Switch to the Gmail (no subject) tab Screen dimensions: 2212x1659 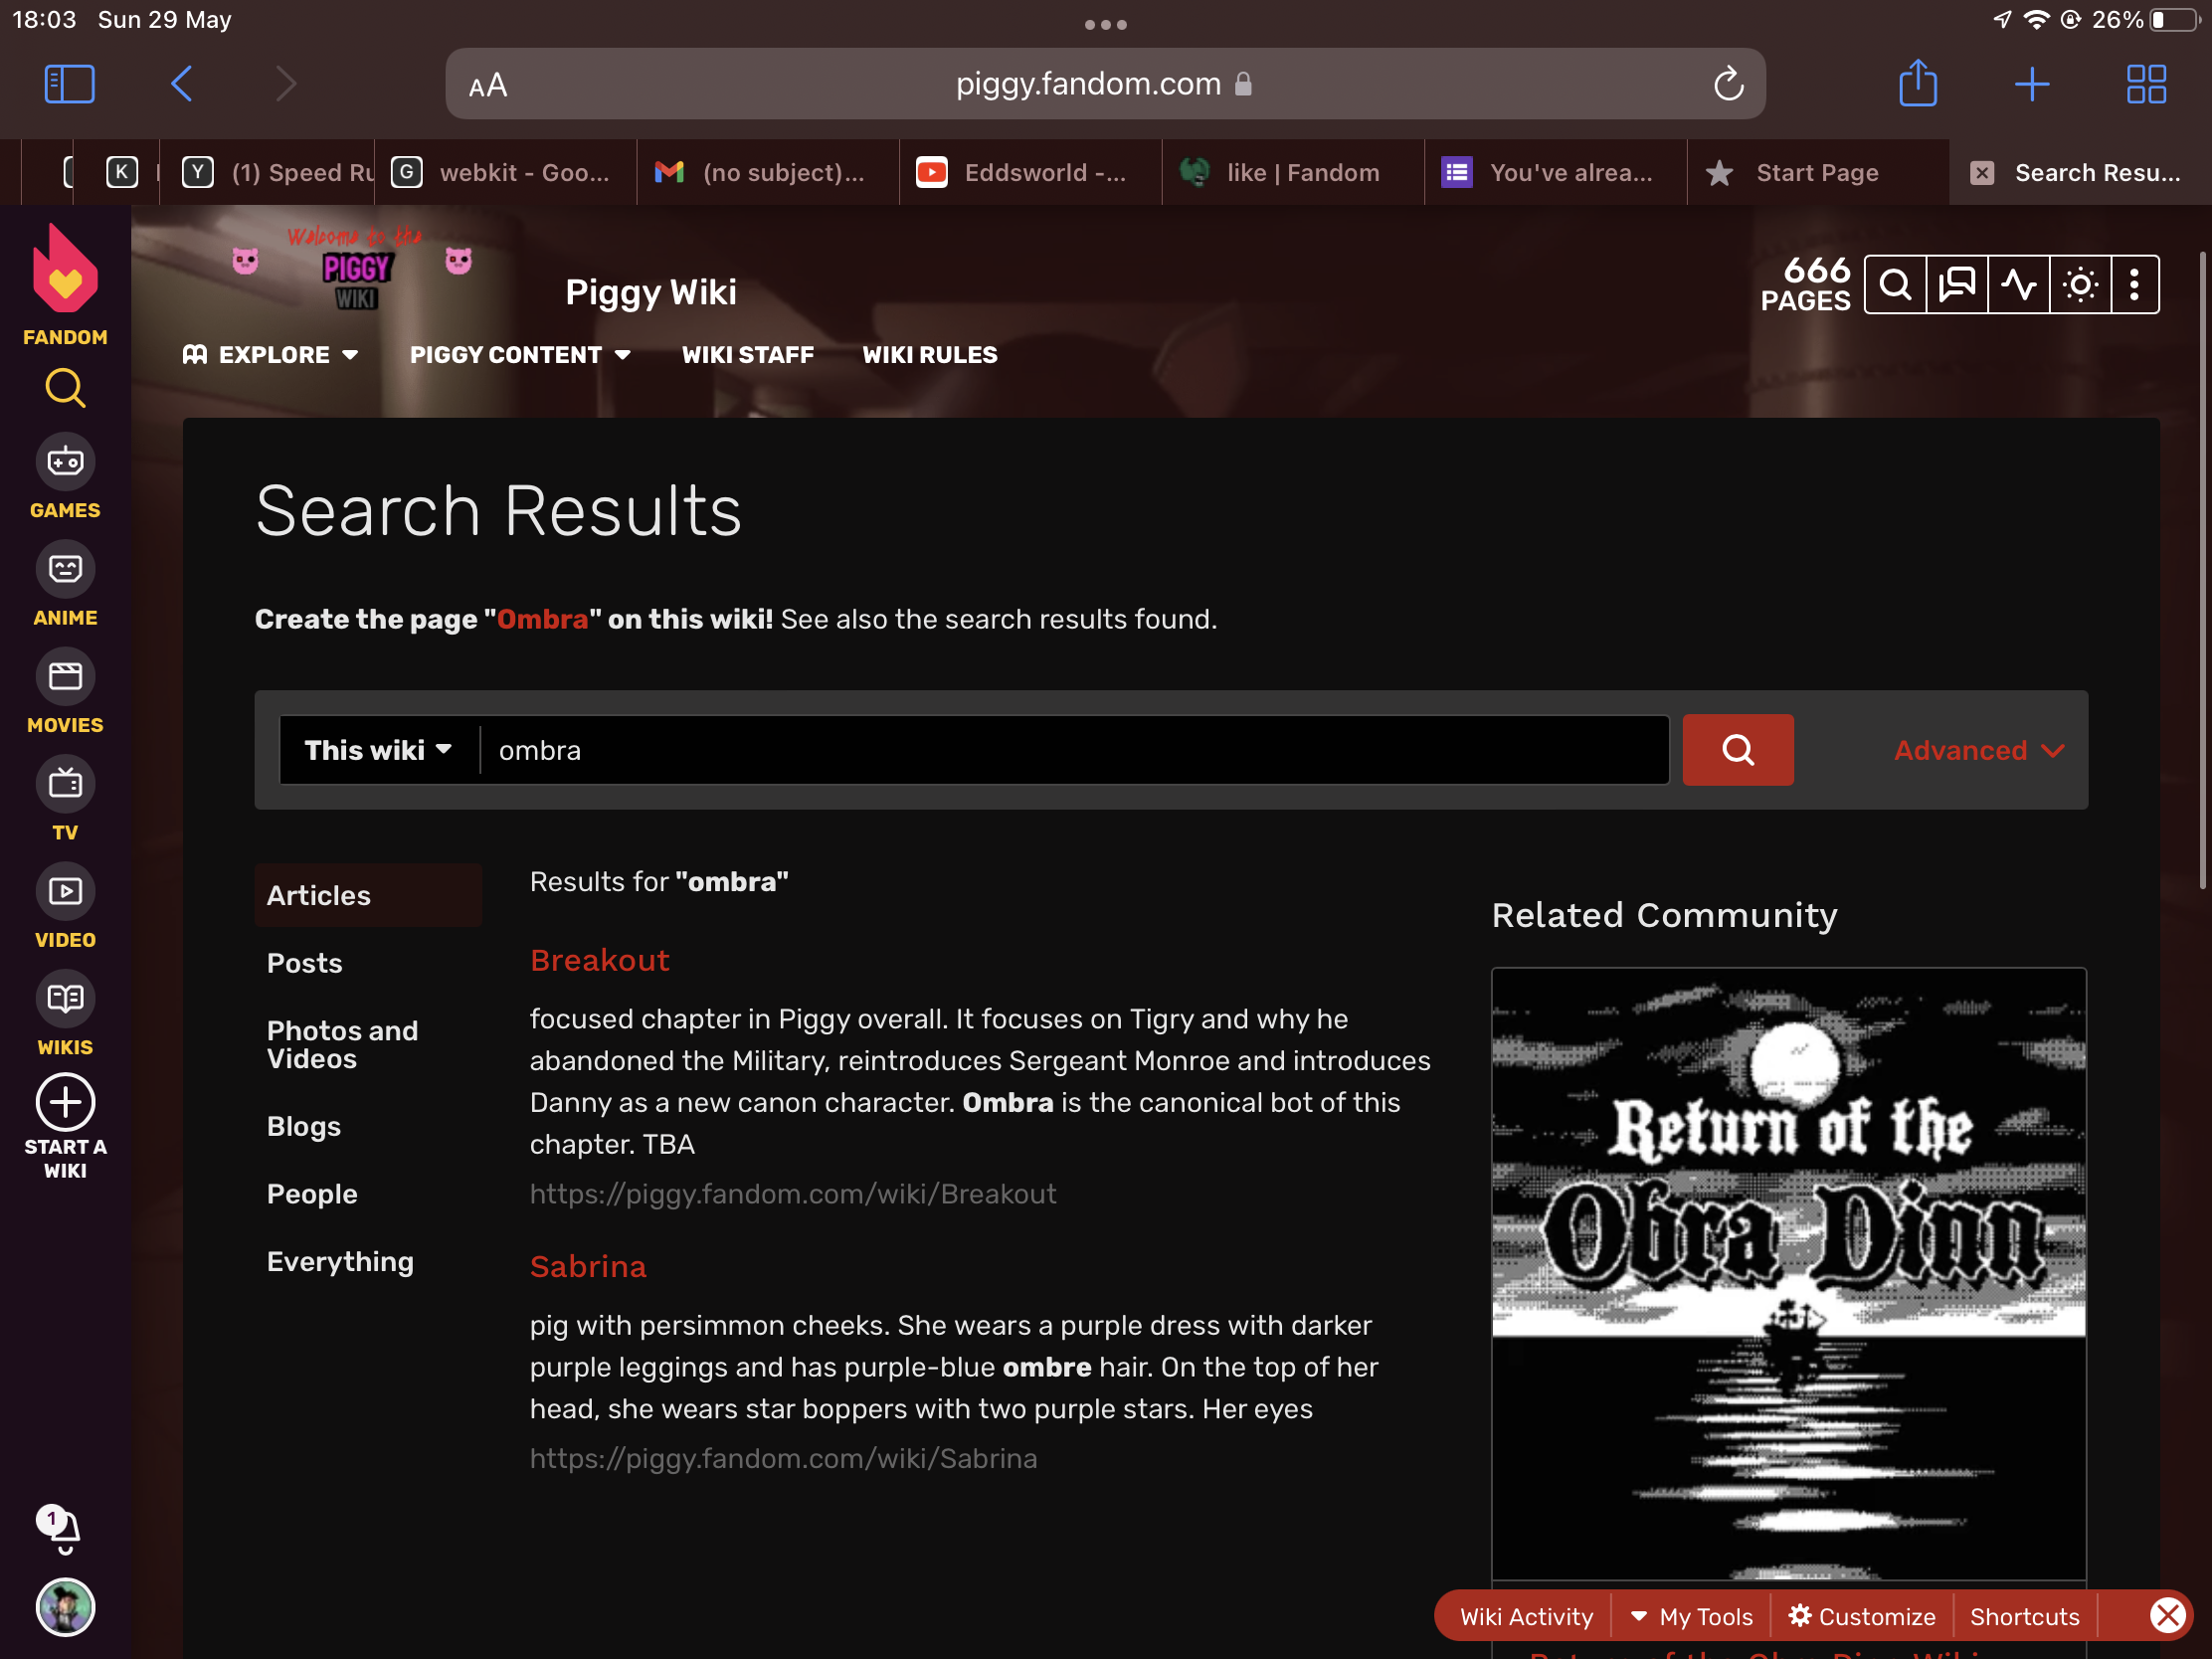pos(767,172)
